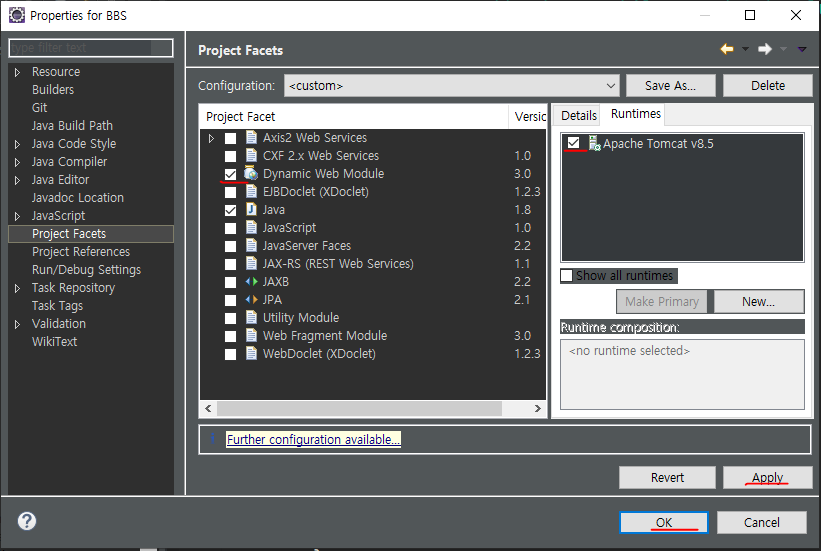Uncheck the Java facet checkbox
Viewport: 821px width, 551px height.
[230, 210]
